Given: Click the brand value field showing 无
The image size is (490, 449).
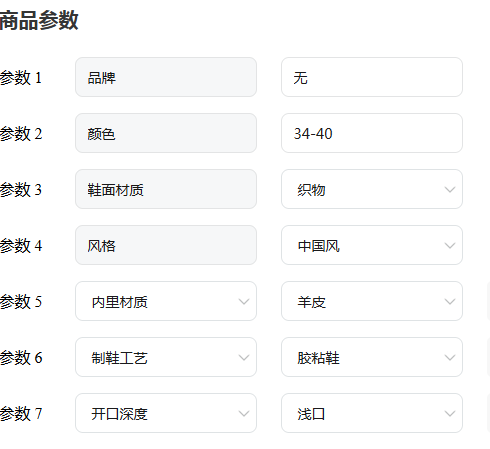Looking at the screenshot, I should [372, 77].
